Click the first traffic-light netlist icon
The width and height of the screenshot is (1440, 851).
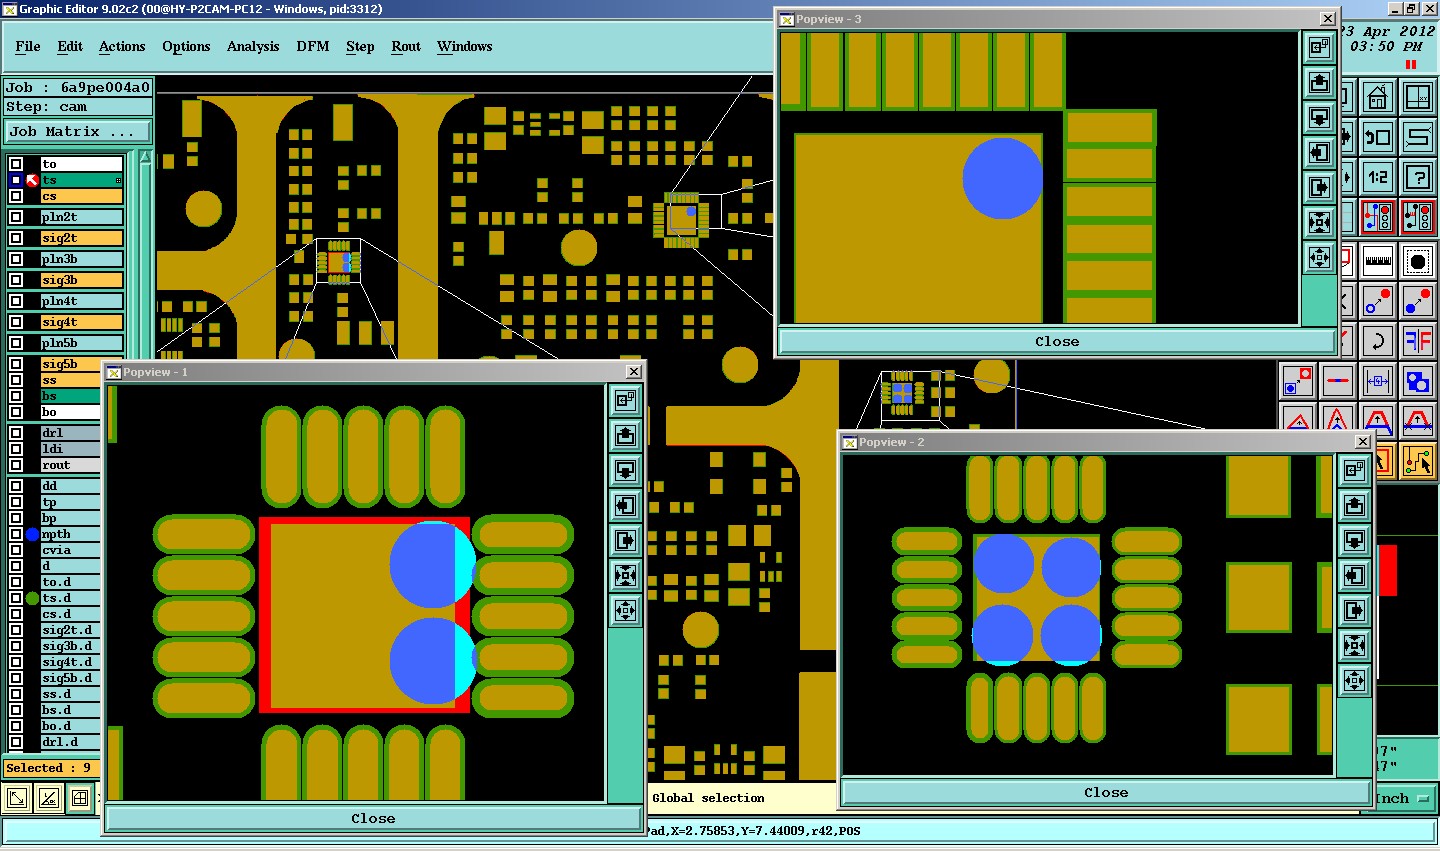click(1378, 218)
